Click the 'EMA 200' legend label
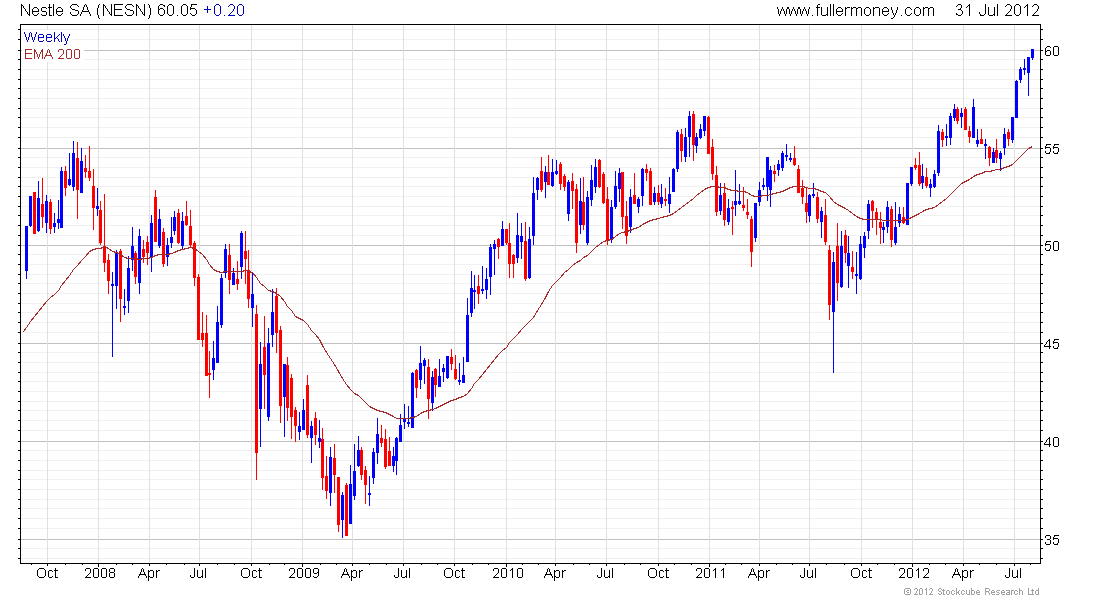Viewport: 1100px width, 600px height. 52,54
